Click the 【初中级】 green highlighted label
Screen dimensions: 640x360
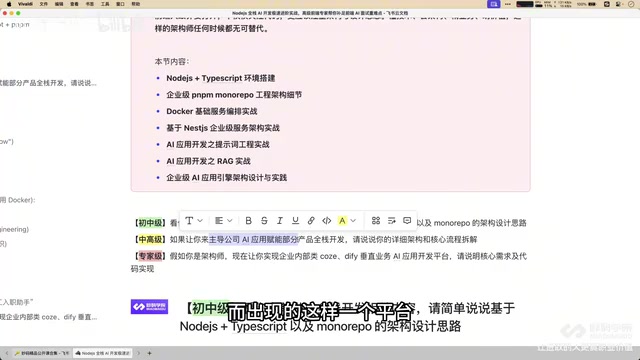tap(150, 223)
